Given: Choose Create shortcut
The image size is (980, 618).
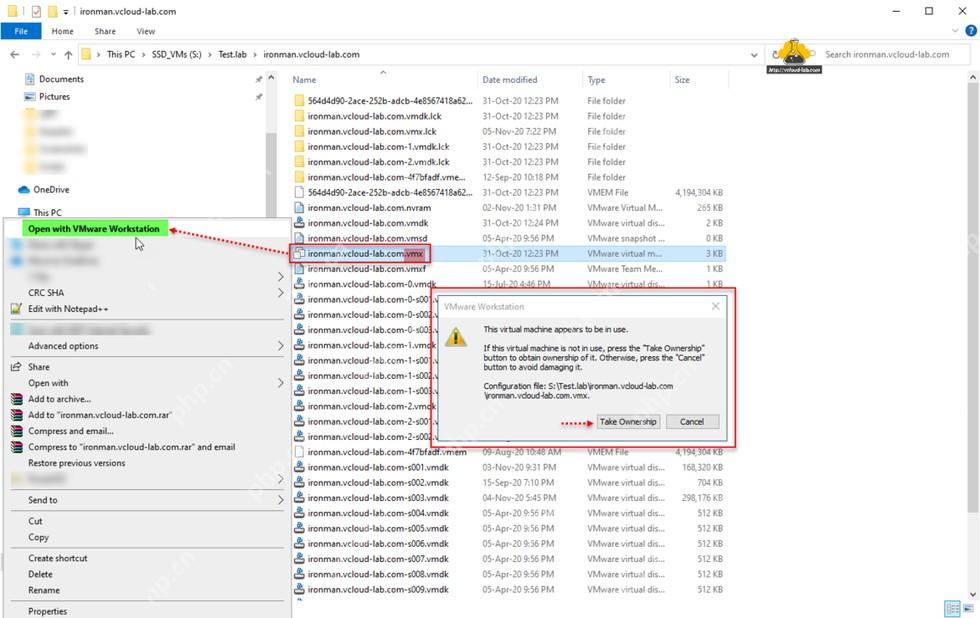Looking at the screenshot, I should [58, 558].
